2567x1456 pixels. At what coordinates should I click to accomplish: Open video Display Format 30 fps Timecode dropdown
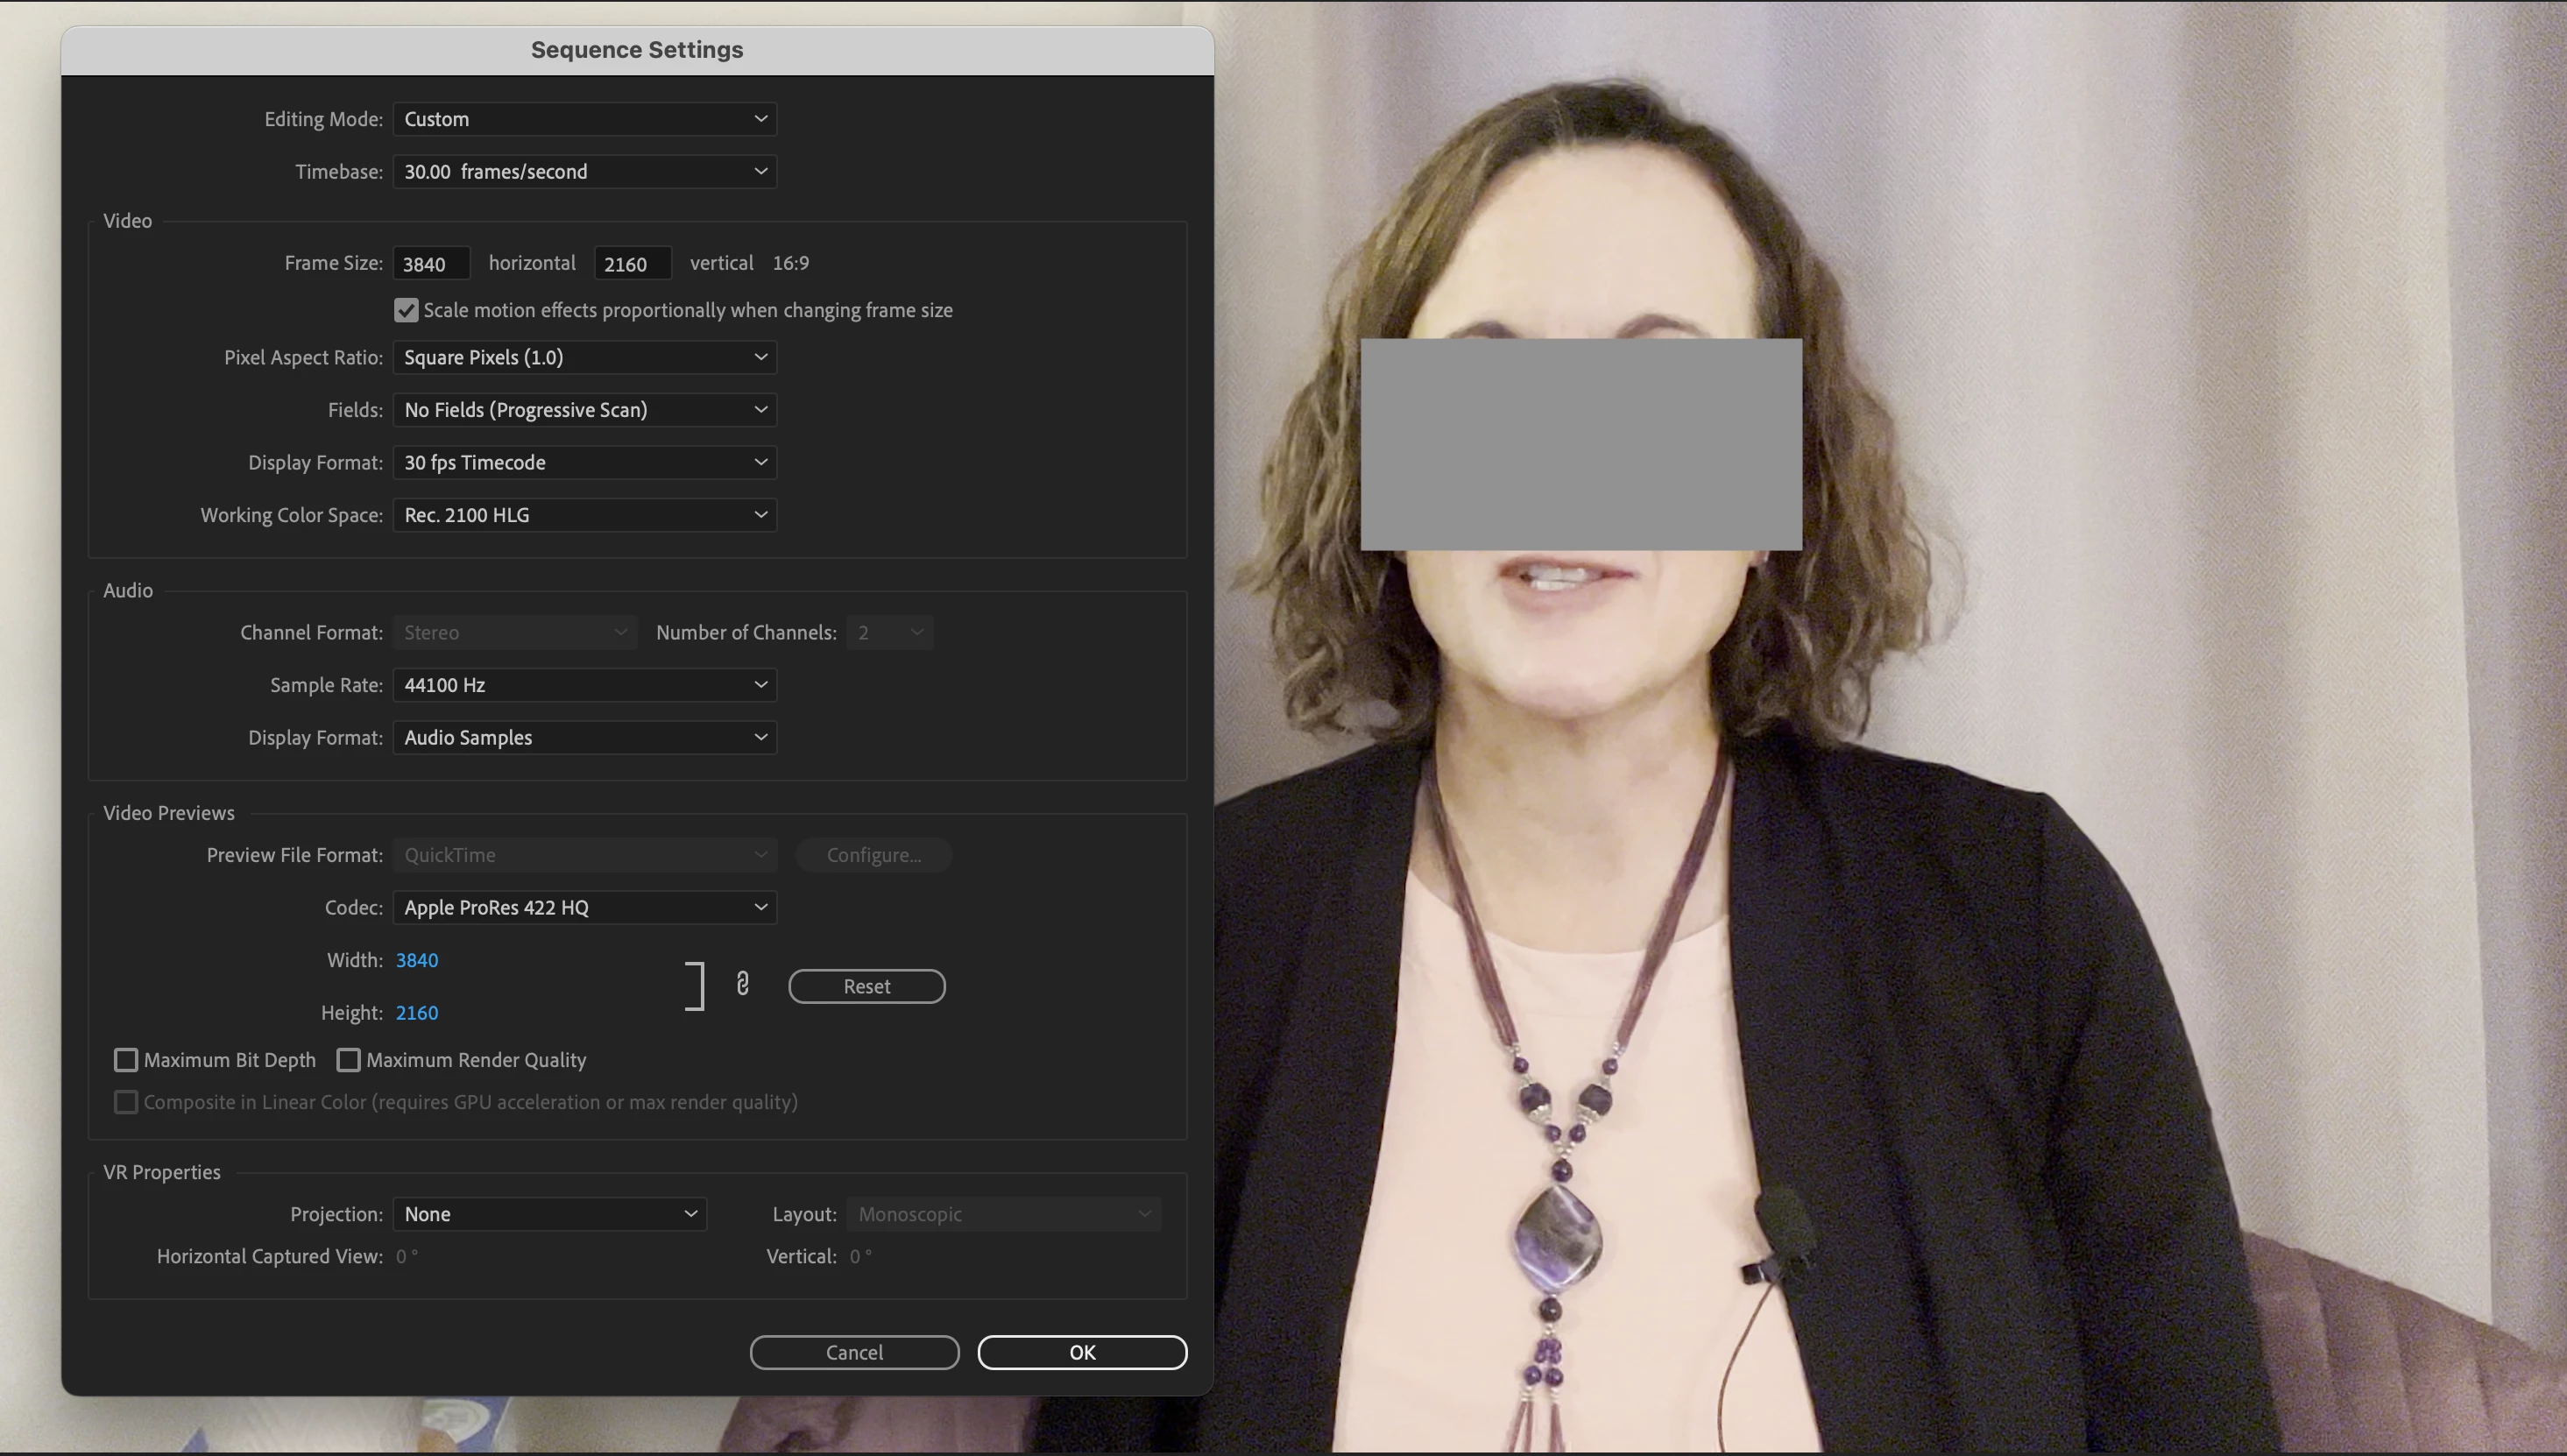(x=584, y=462)
